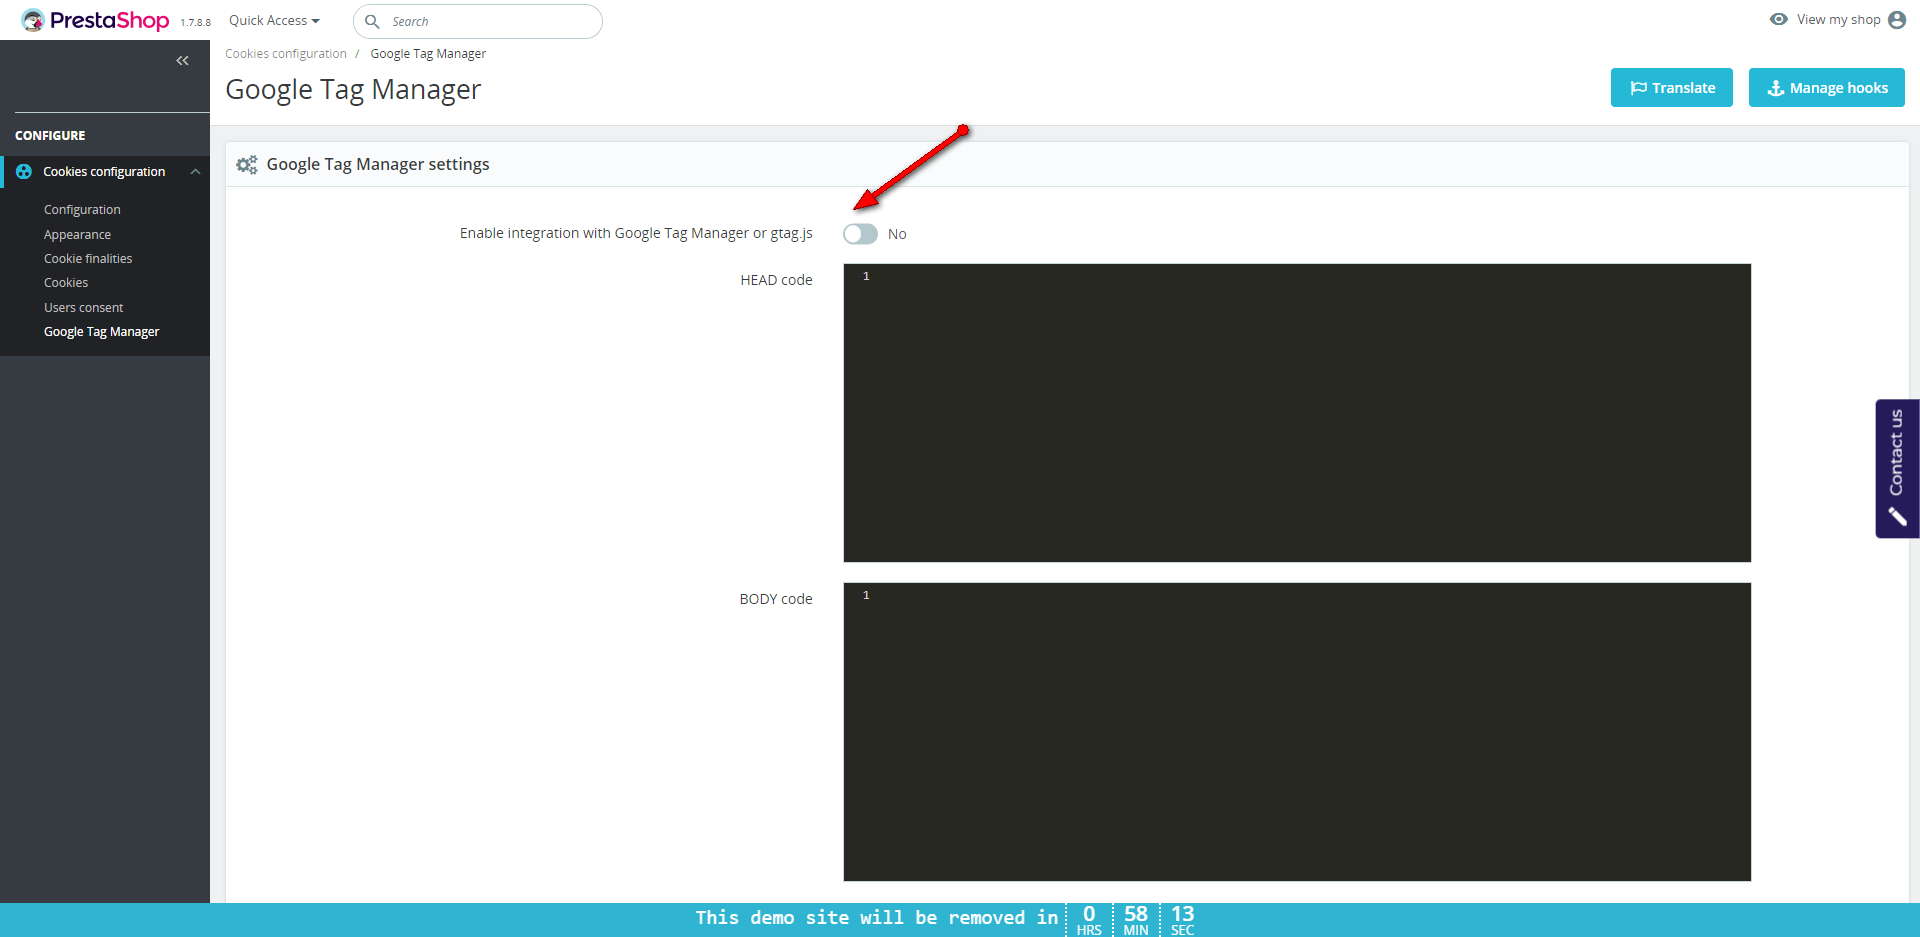Collapse the sidebar with double-chevron icon

click(182, 61)
